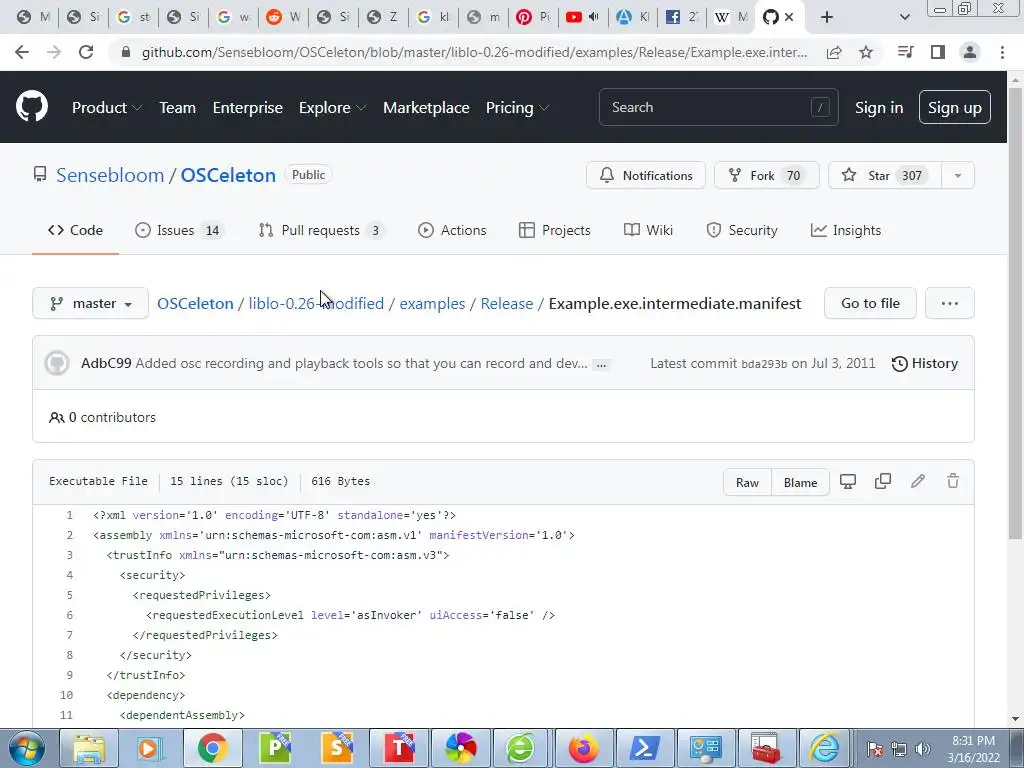Copy raw contents with the copy icon
Image resolution: width=1024 pixels, height=768 pixels.
(x=883, y=482)
